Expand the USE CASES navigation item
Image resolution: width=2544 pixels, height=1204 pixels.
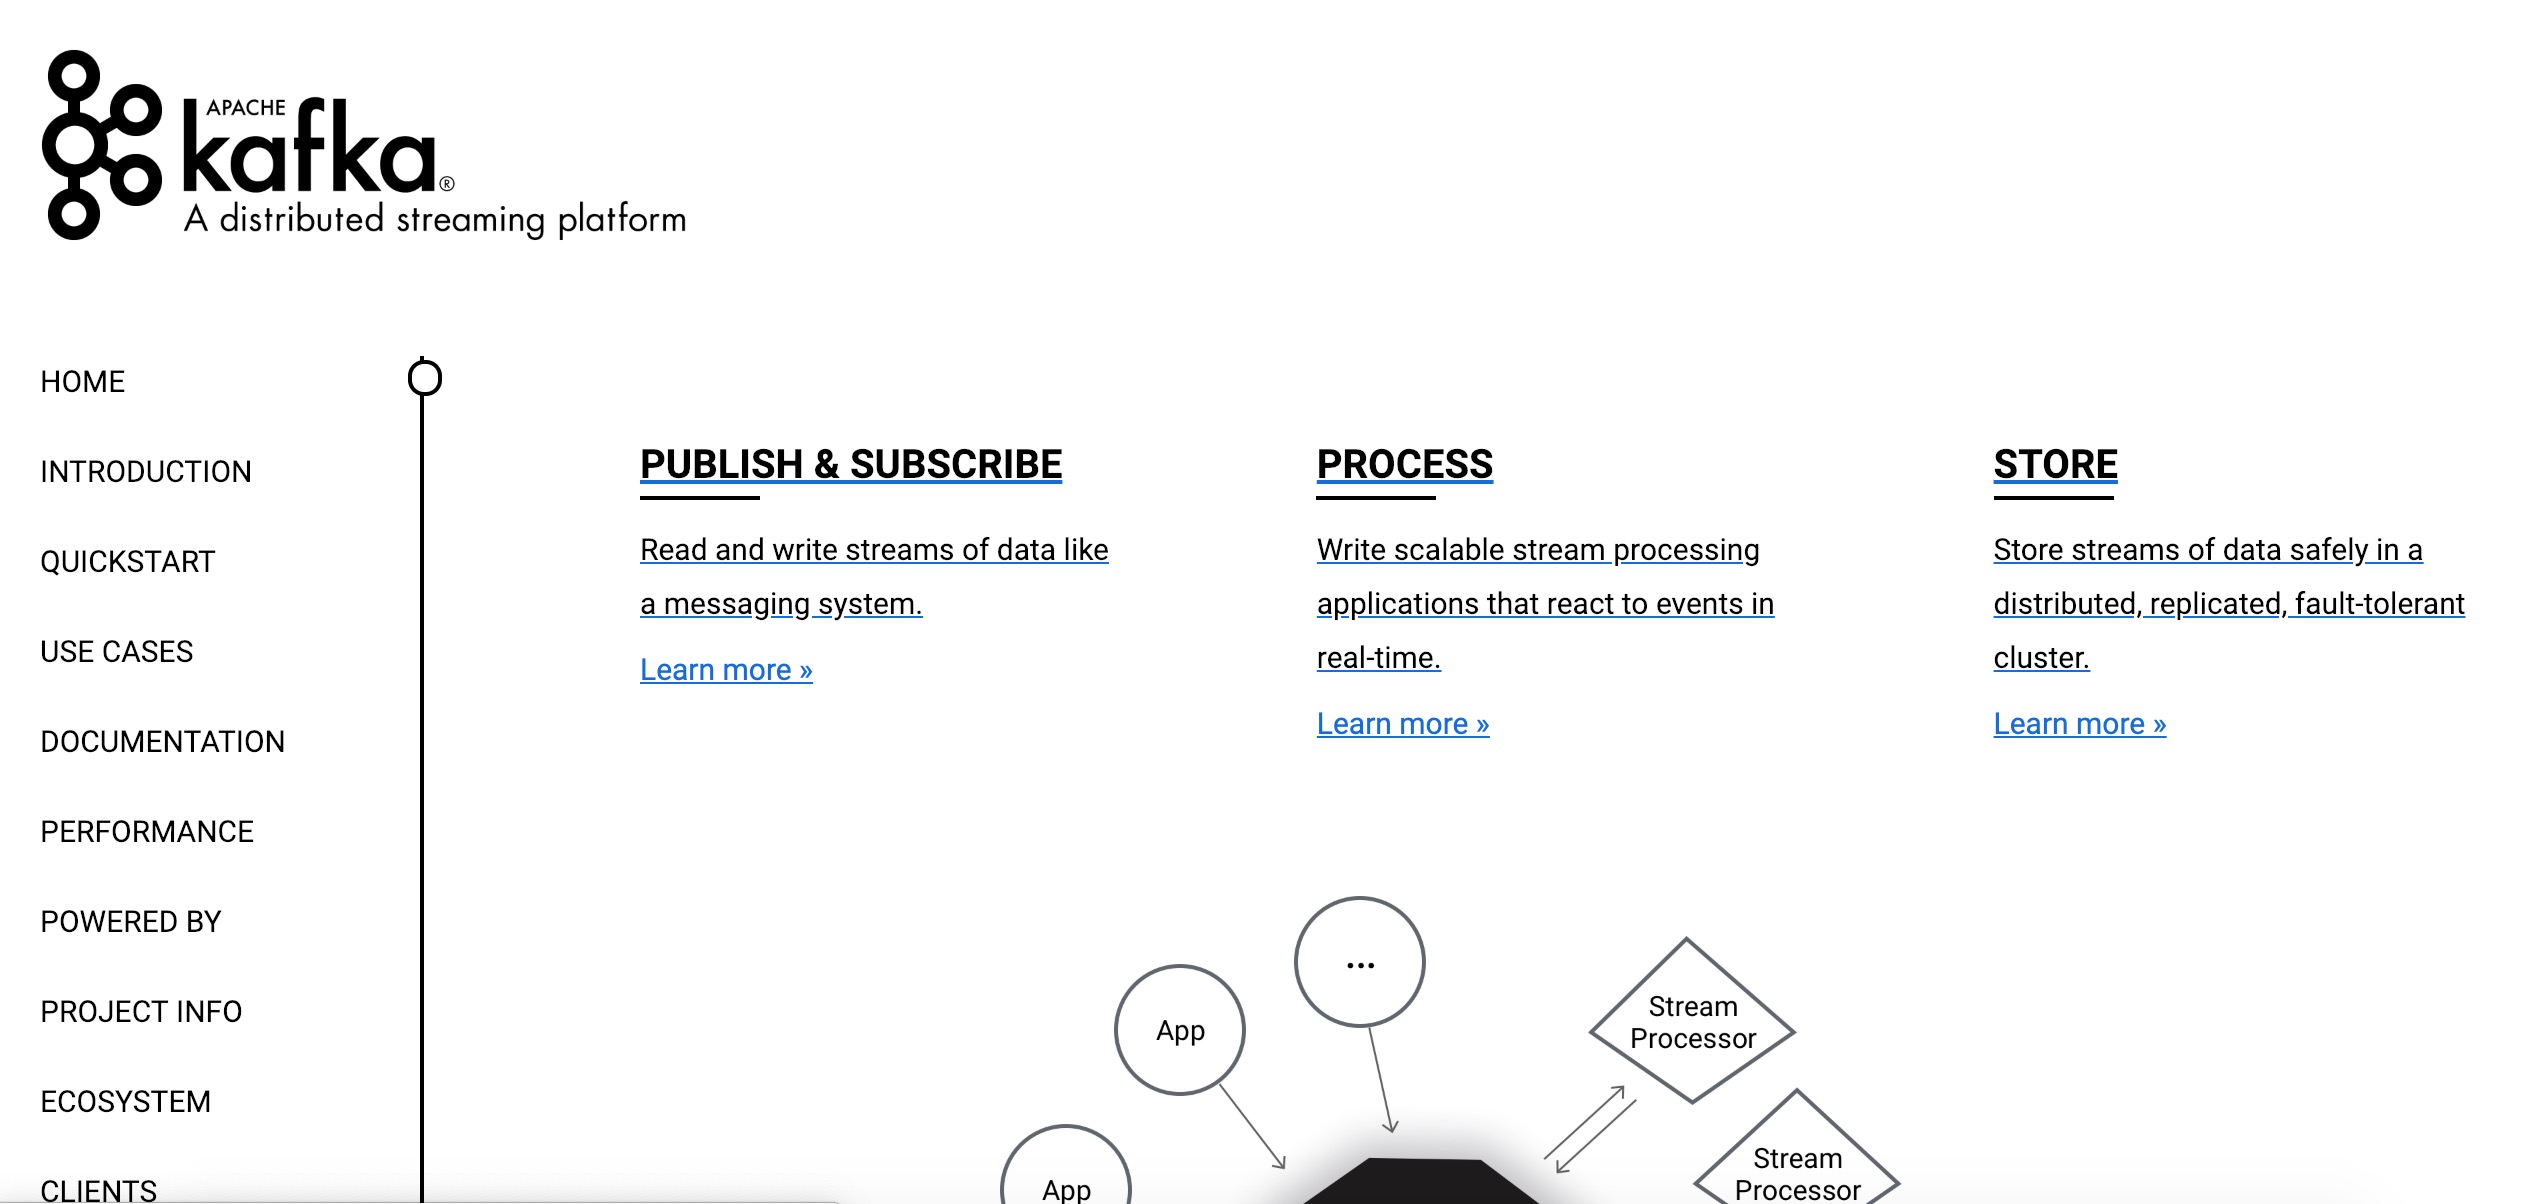click(114, 652)
